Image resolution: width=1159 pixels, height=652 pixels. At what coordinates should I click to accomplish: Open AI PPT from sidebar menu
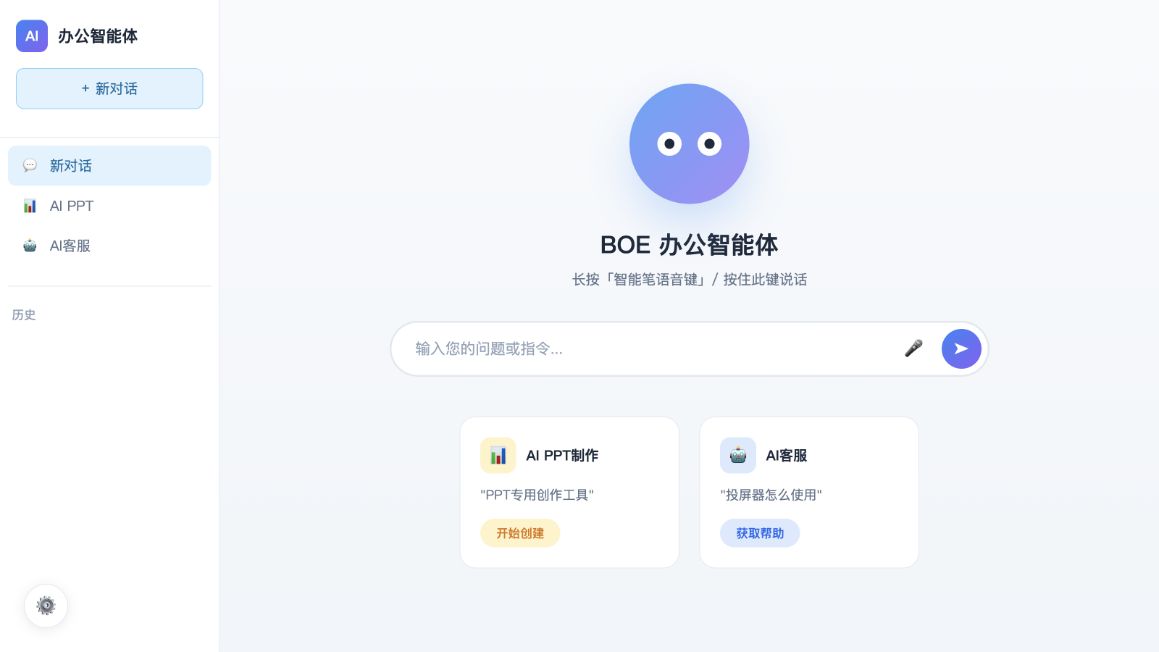(109, 206)
